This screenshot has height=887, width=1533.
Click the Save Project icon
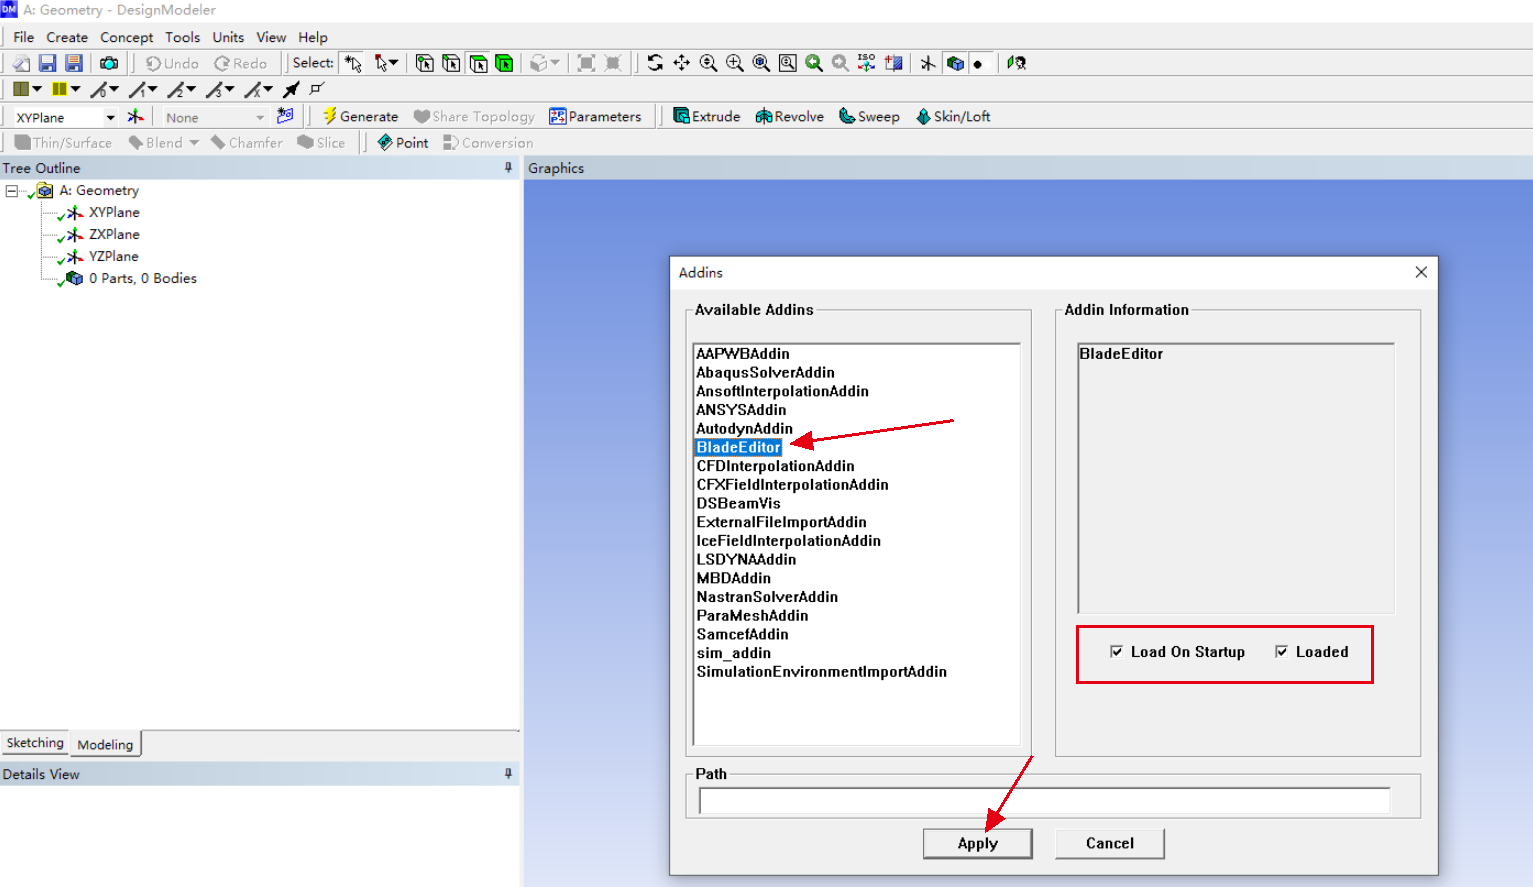pyautogui.click(x=47, y=63)
